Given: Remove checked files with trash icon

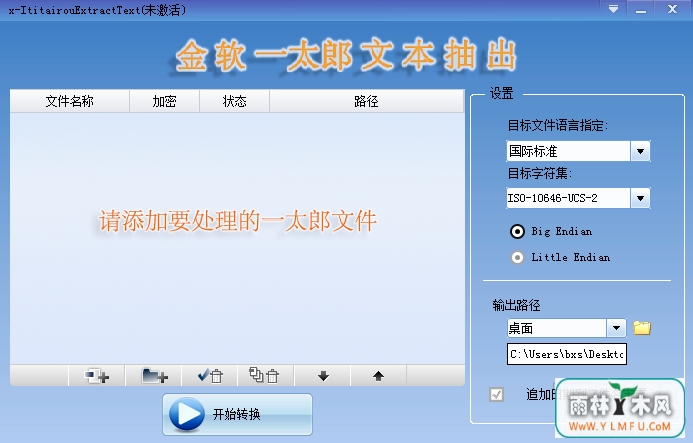Looking at the screenshot, I should (x=210, y=376).
